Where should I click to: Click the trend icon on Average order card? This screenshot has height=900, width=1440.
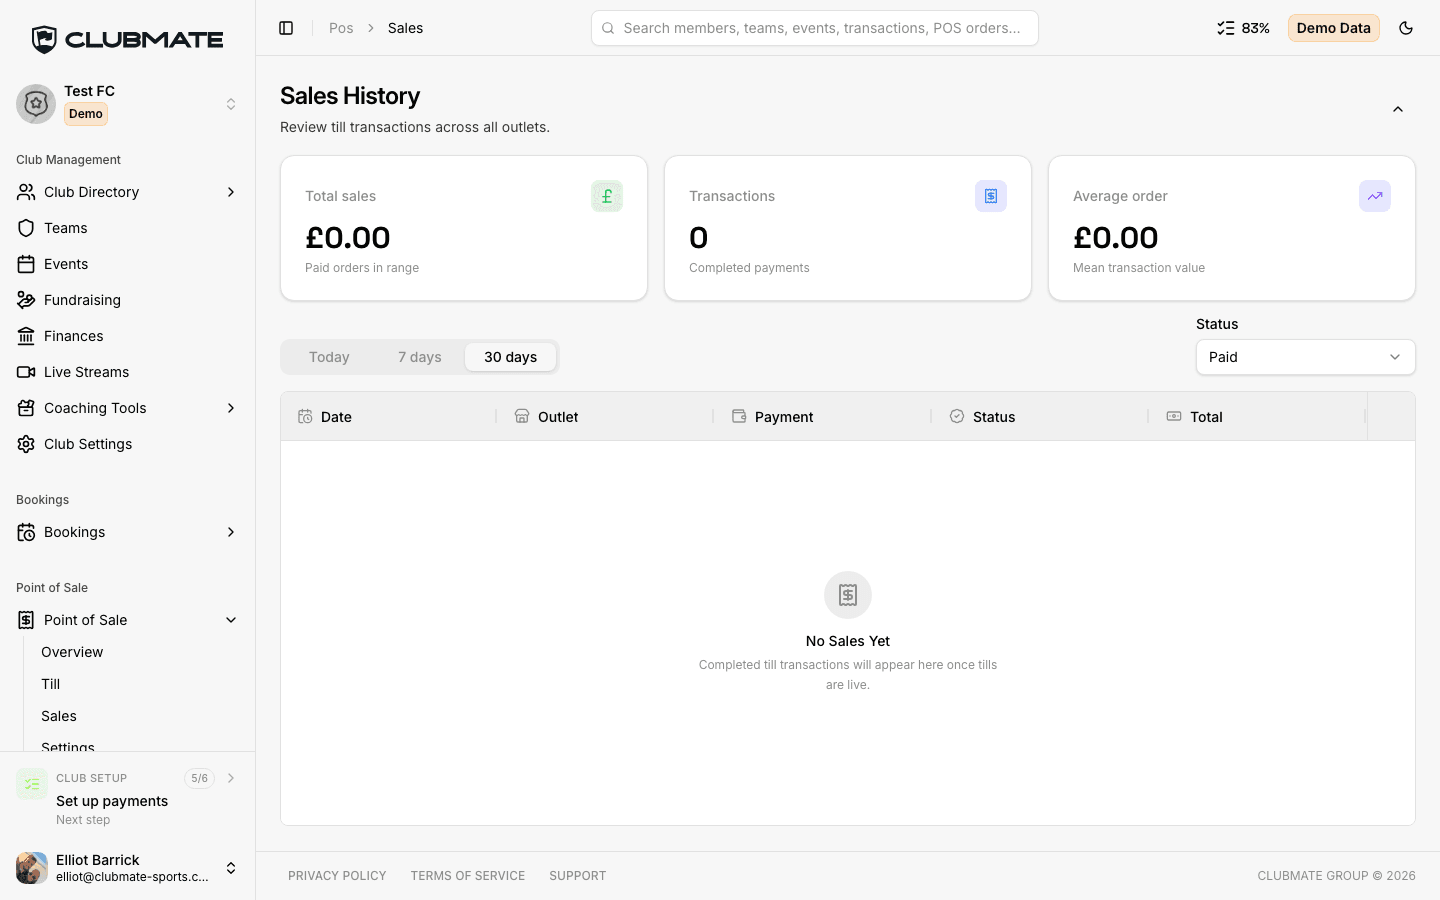[1375, 196]
